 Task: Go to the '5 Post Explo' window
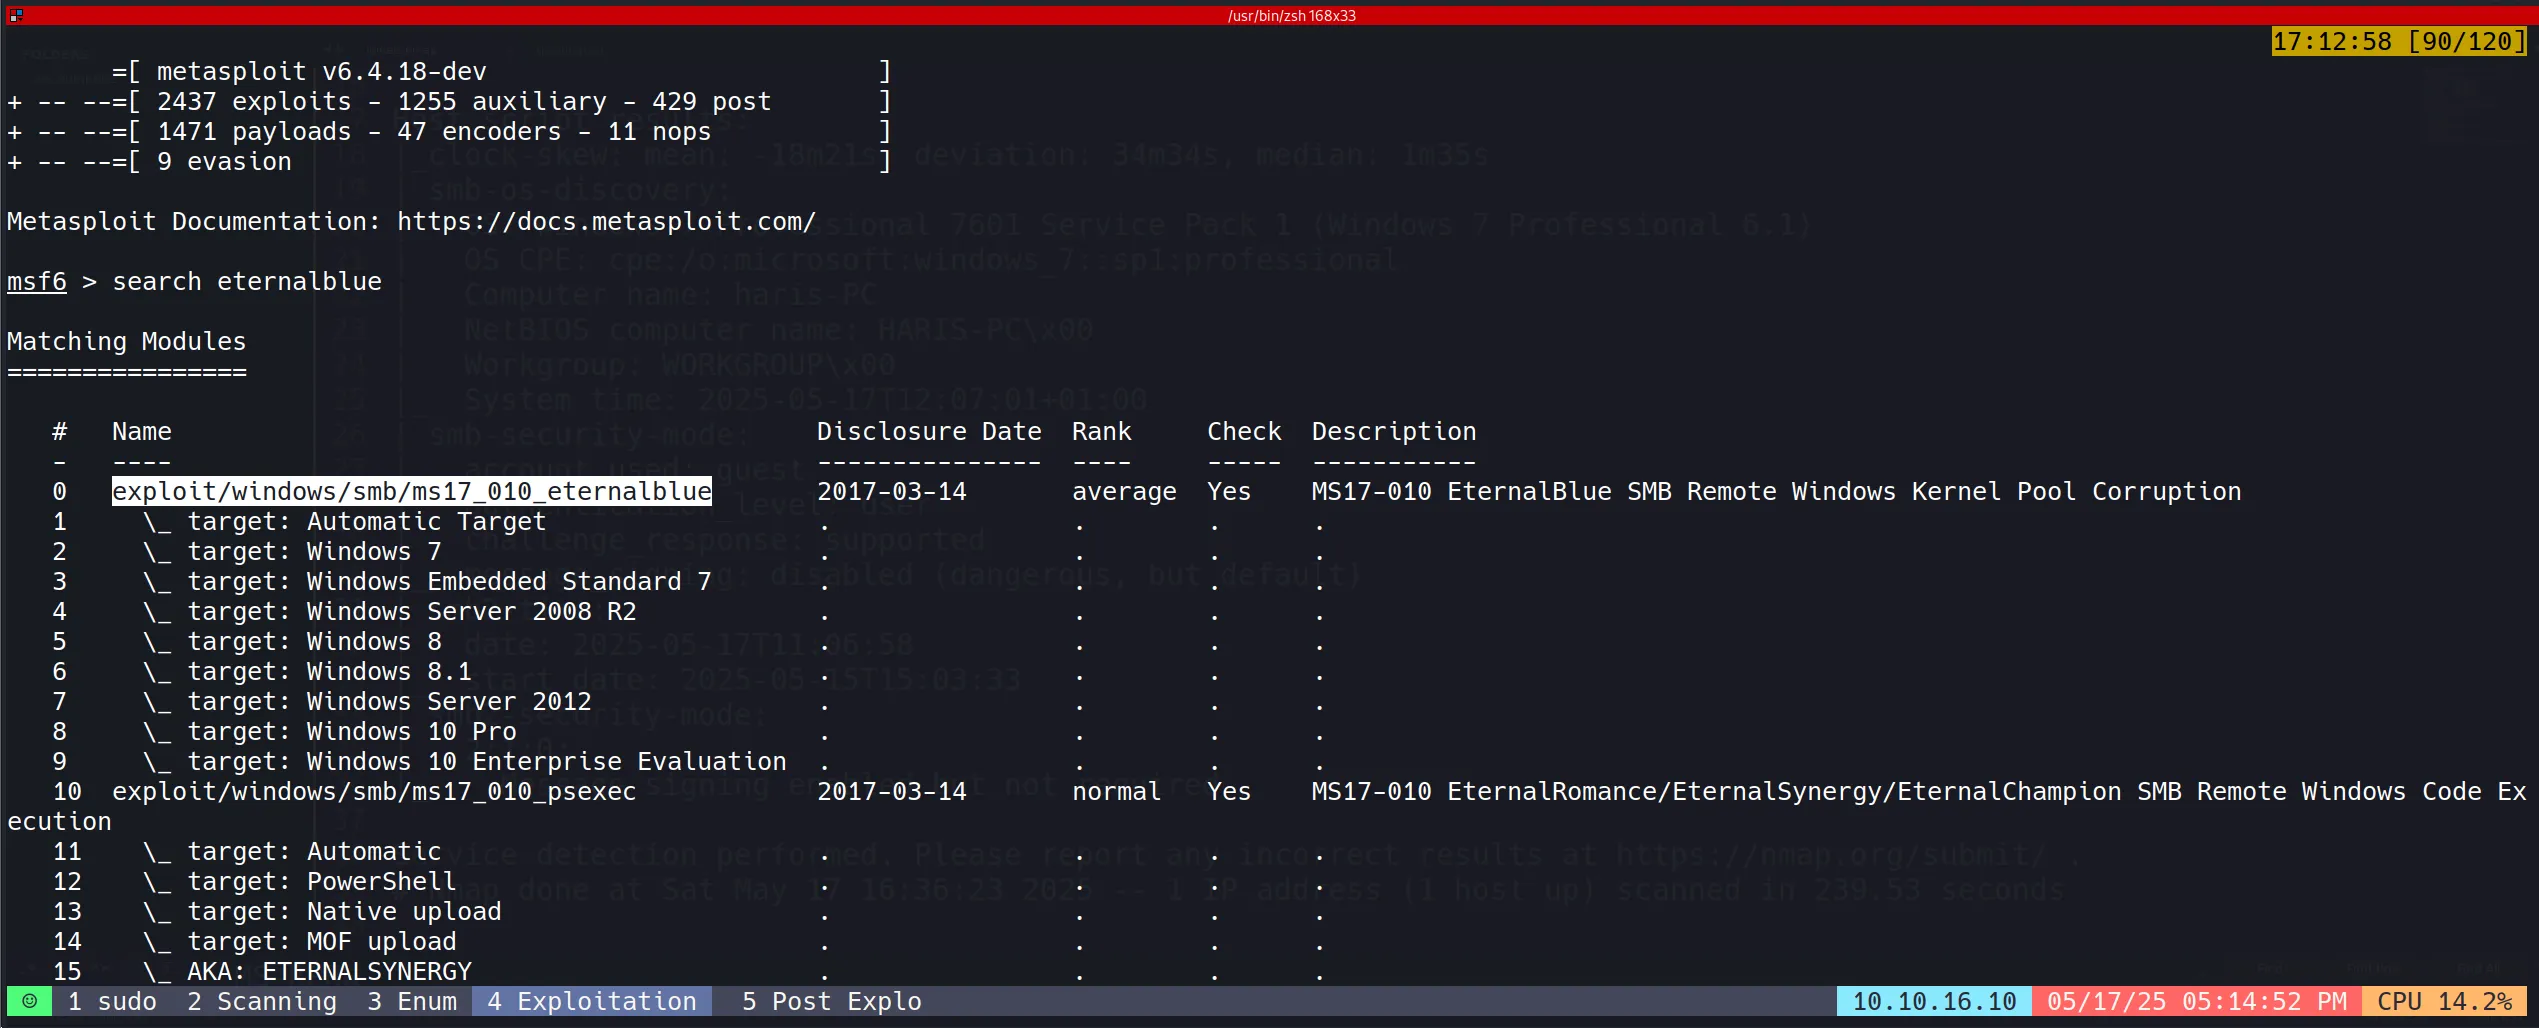point(831,1001)
